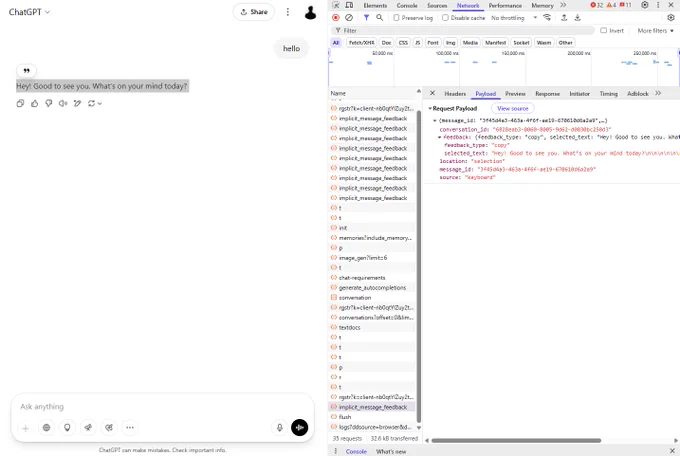Image resolution: width=680 pixels, height=456 pixels.
Task: Give the response a thumbs down
Action: click(49, 103)
